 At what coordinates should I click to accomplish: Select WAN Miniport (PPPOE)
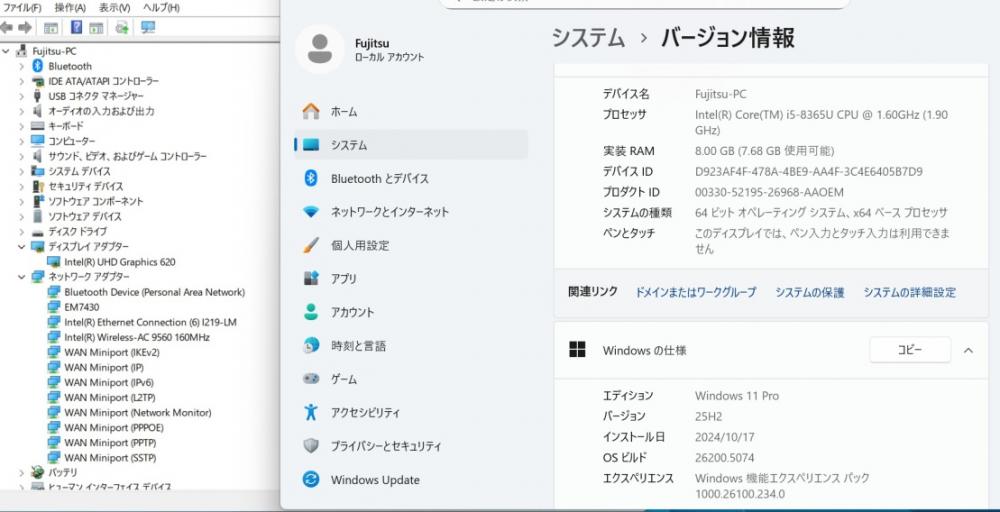(114, 427)
